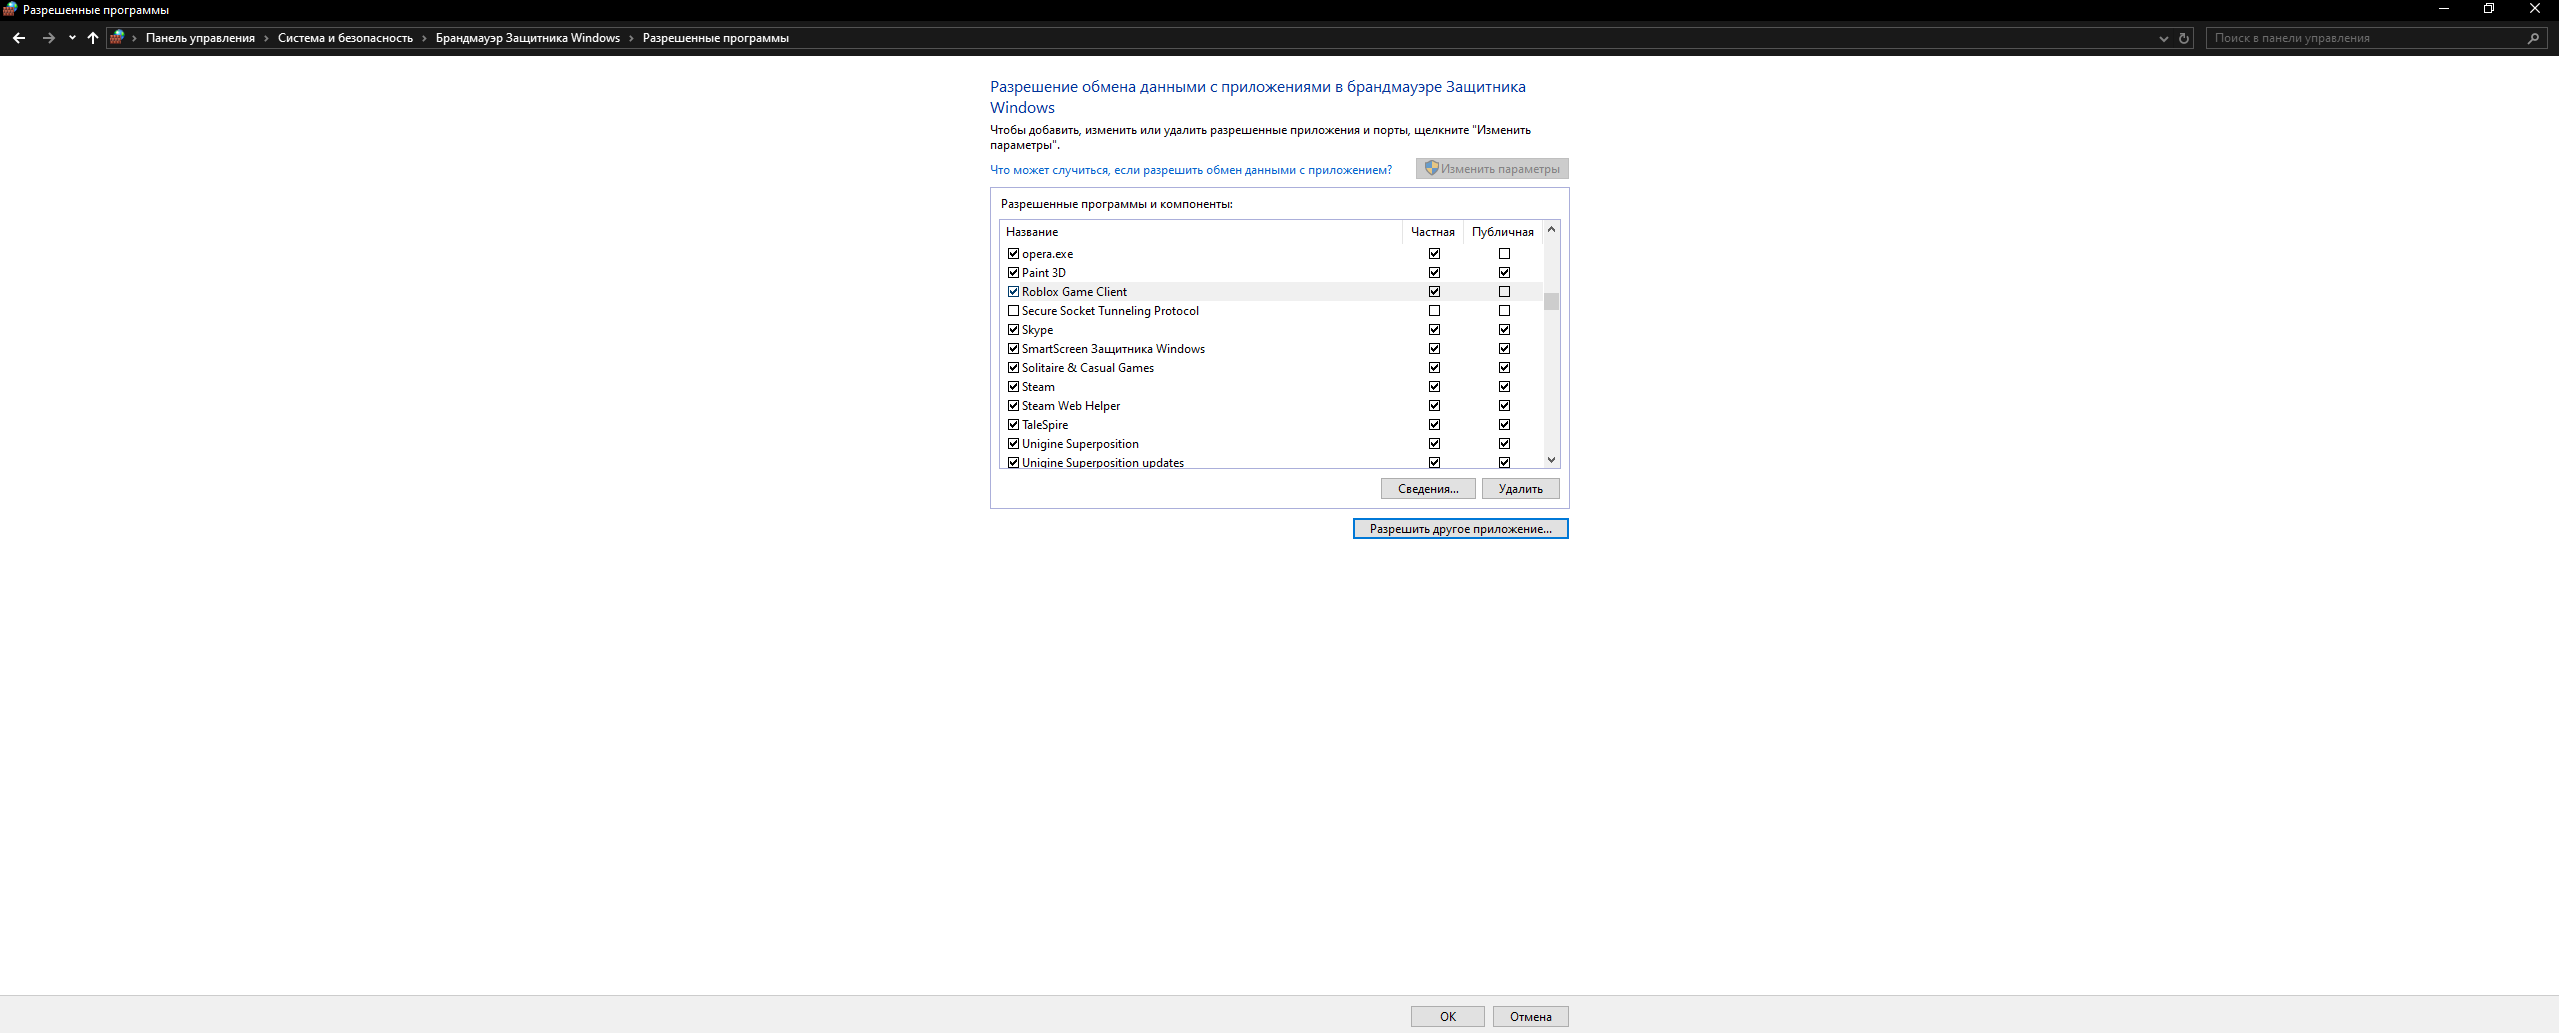Go forward using the forward arrow
Viewport: 2559px width, 1033px height.
pyautogui.click(x=48, y=38)
